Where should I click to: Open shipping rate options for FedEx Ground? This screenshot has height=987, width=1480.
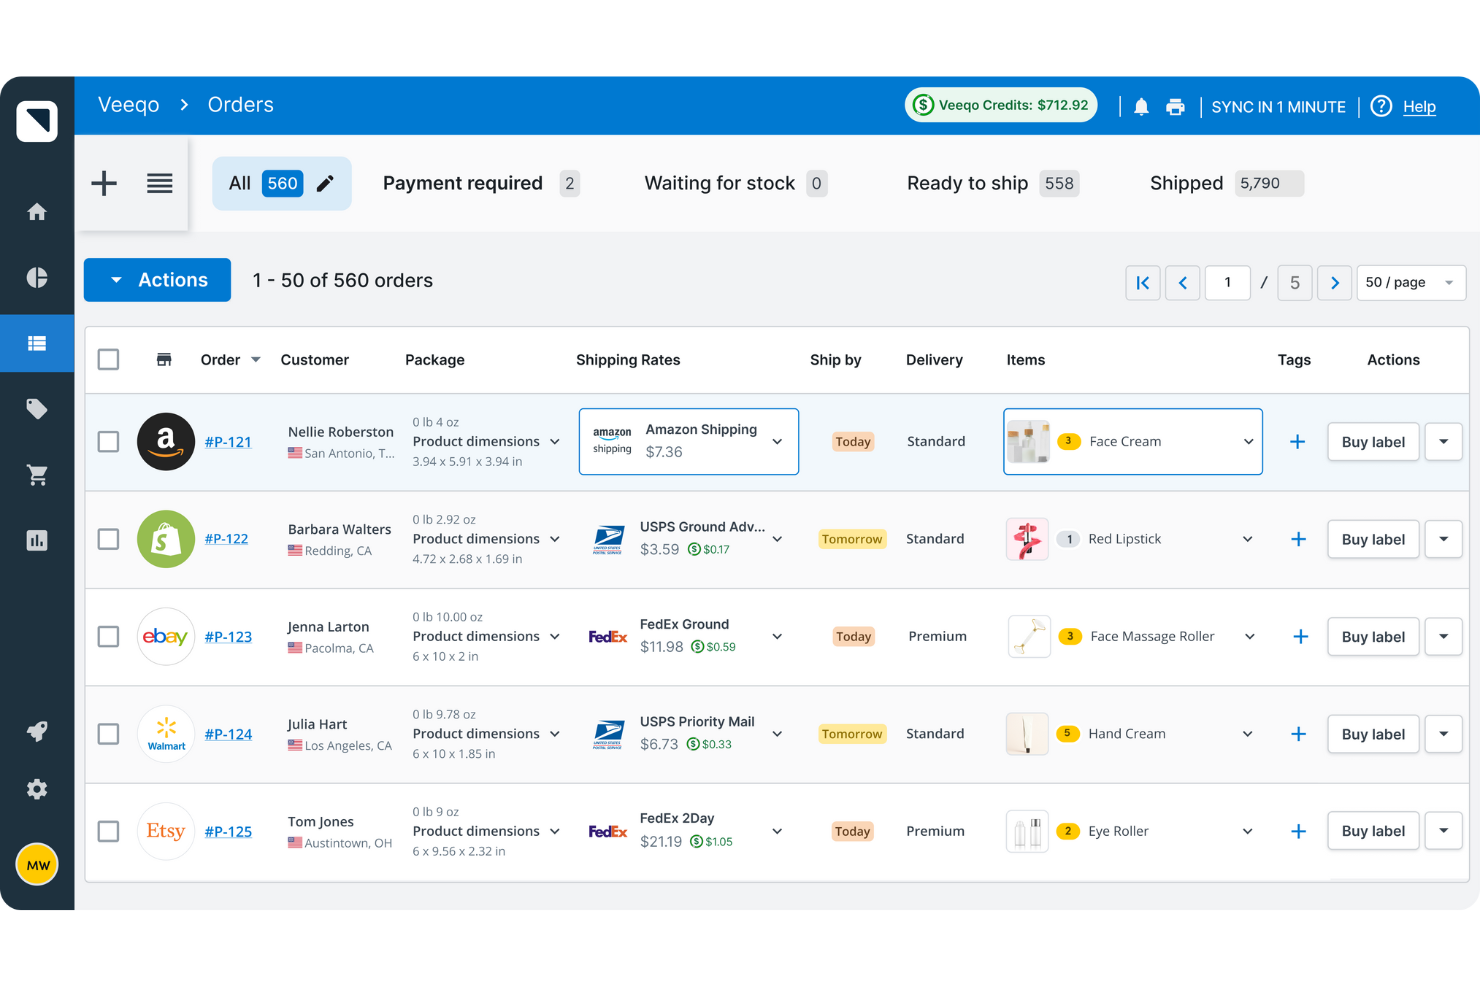click(x=777, y=636)
